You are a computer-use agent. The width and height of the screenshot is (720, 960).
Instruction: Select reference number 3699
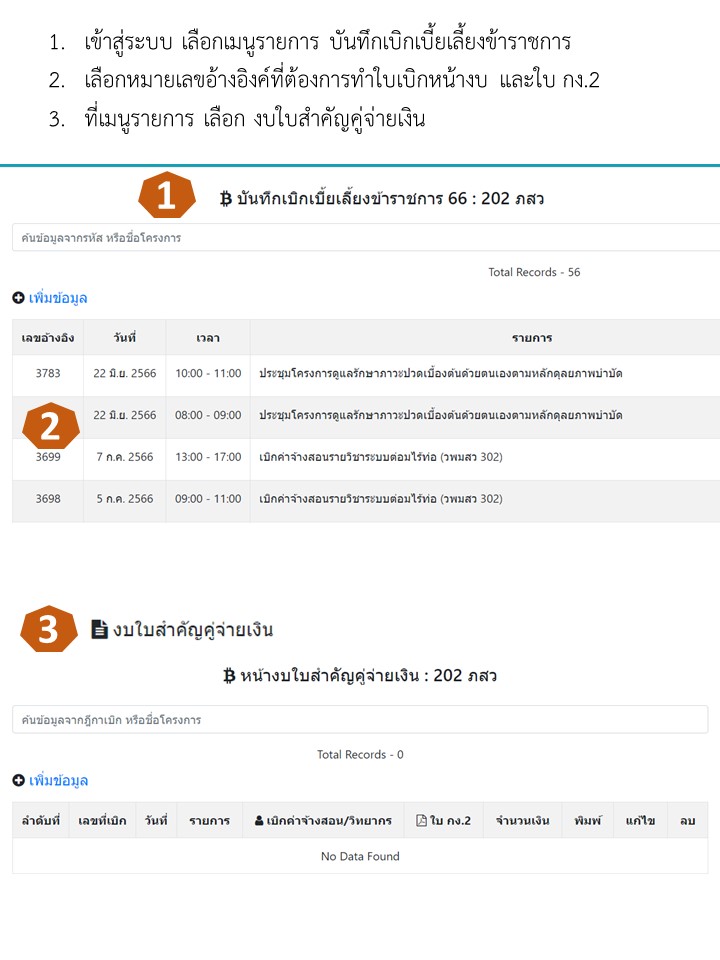click(48, 457)
